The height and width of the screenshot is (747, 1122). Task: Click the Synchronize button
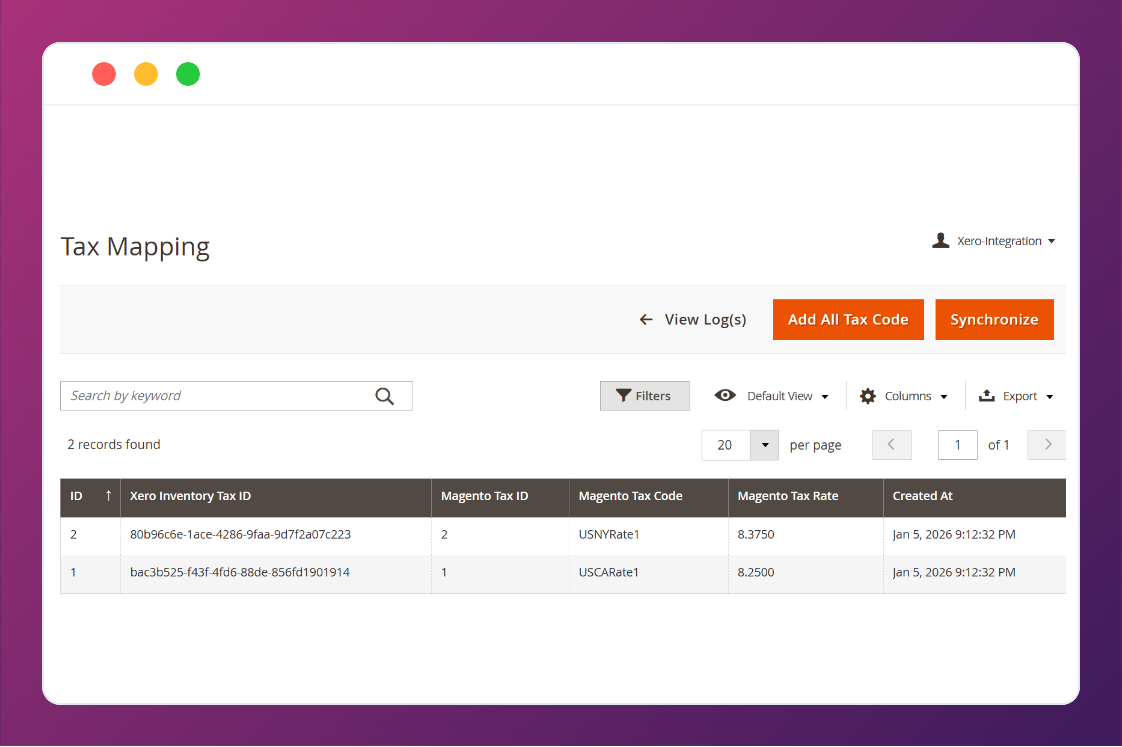tap(994, 320)
